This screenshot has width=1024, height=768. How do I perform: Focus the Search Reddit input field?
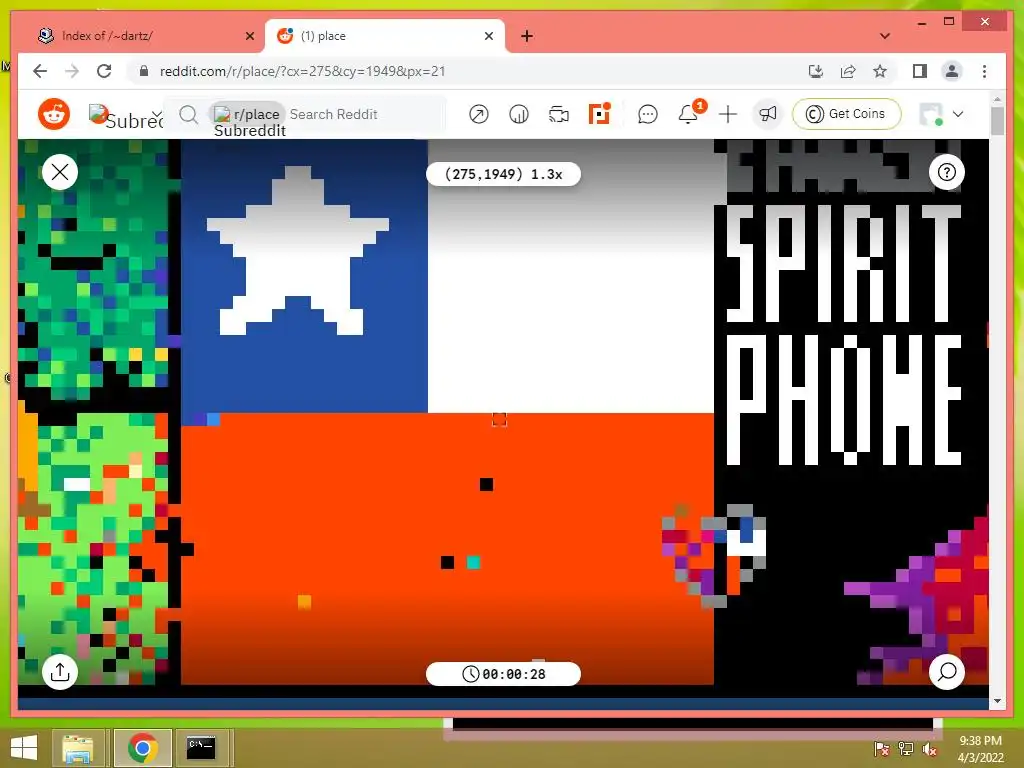[333, 114]
